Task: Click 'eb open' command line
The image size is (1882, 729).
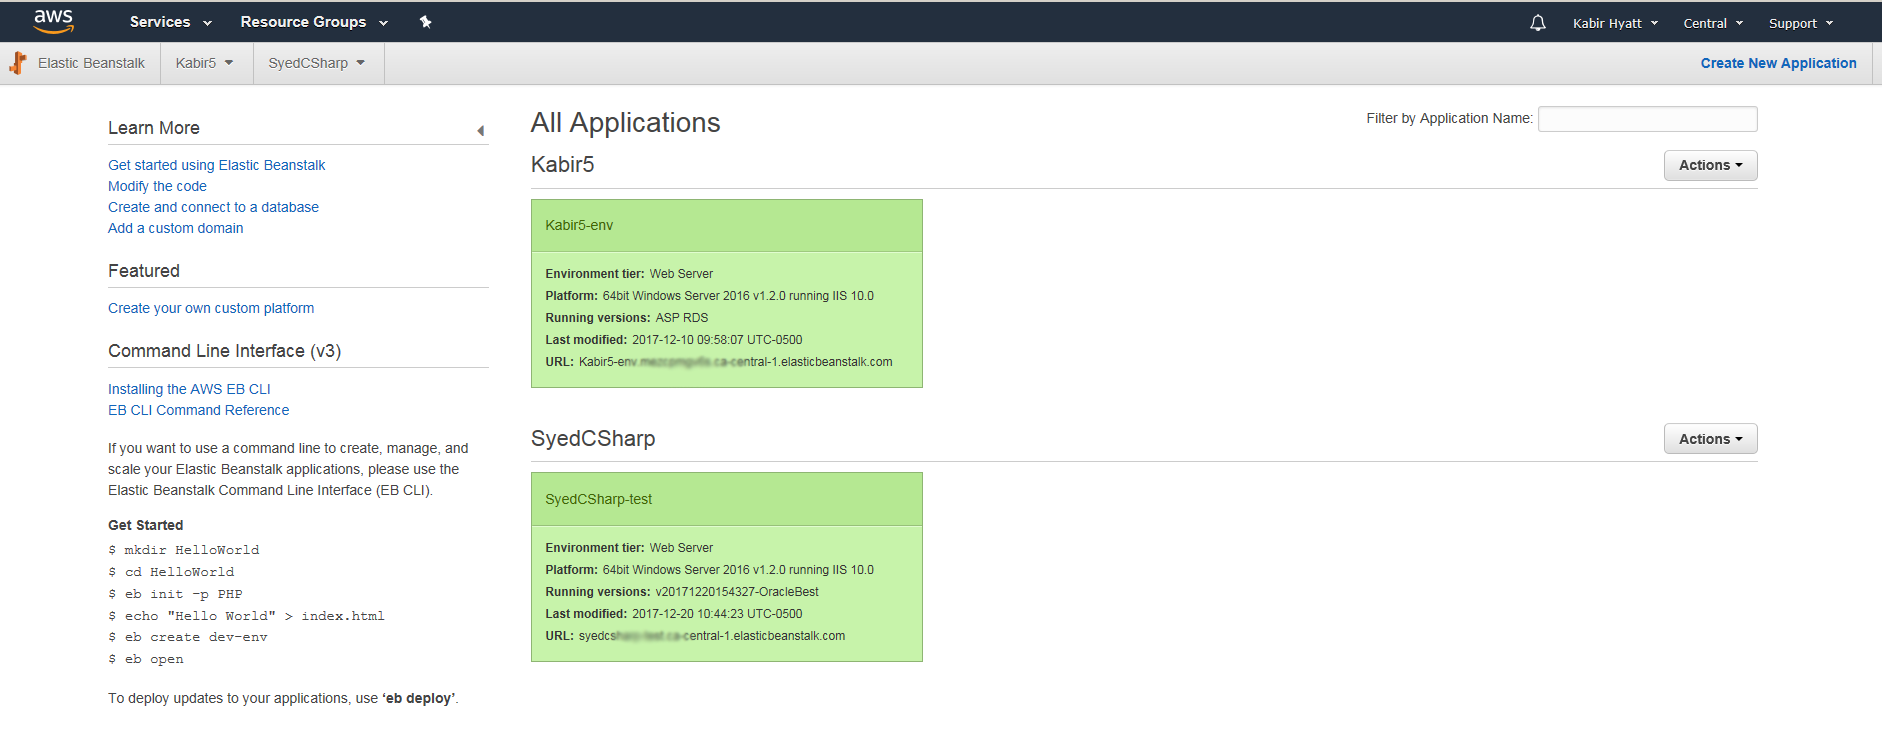Action: tap(146, 659)
